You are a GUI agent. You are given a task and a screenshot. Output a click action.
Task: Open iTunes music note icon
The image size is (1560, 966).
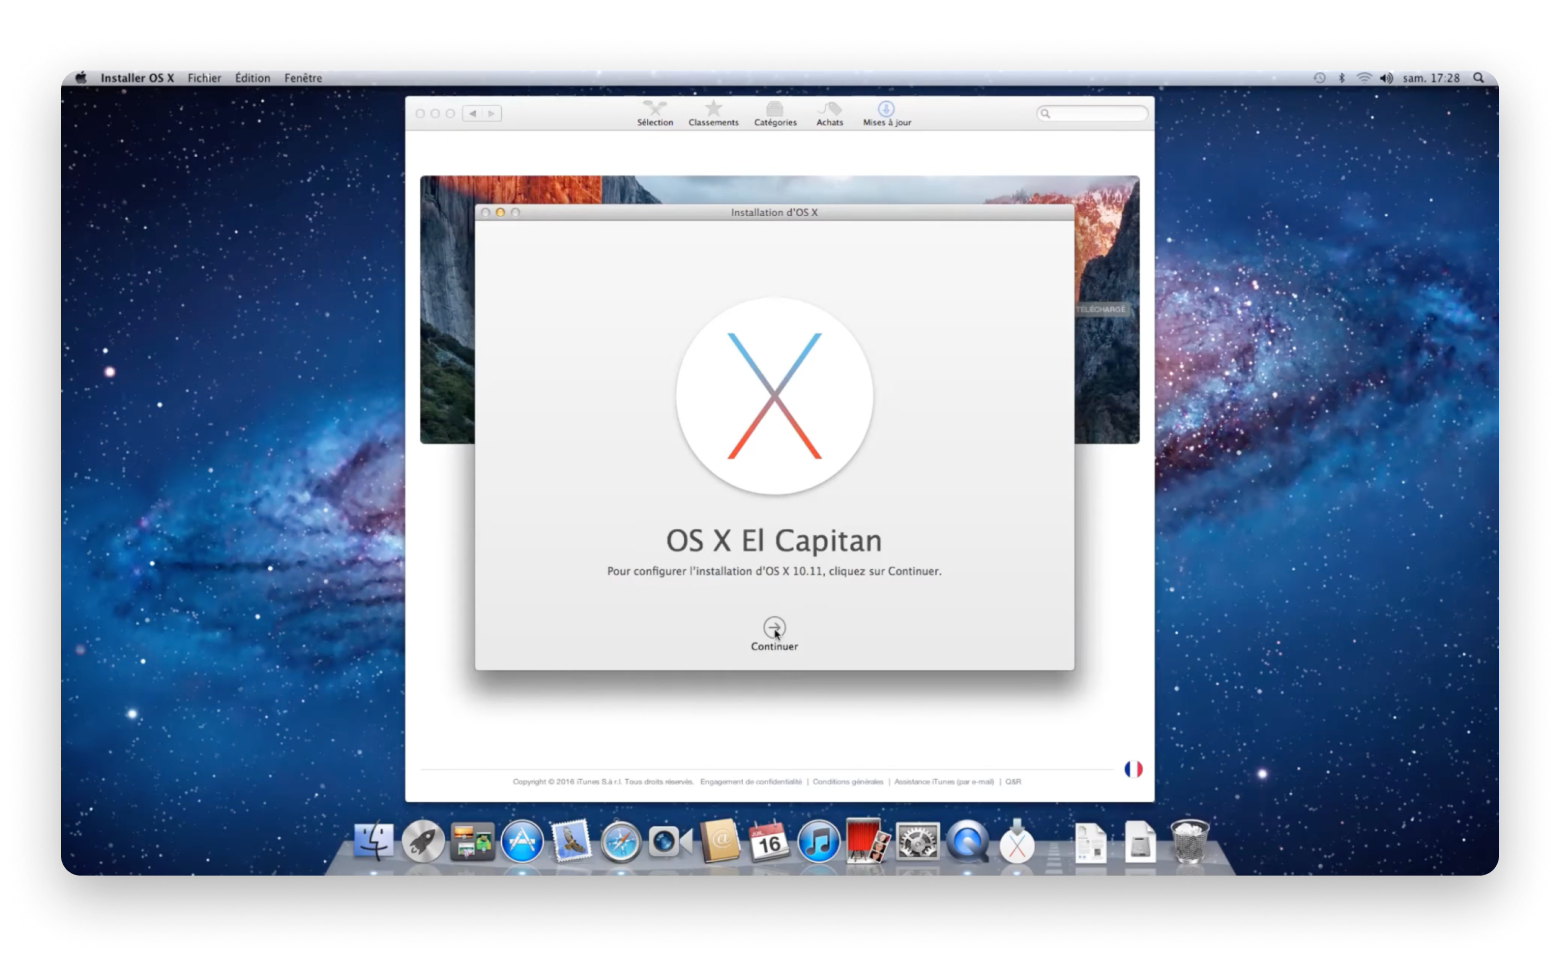click(x=818, y=841)
